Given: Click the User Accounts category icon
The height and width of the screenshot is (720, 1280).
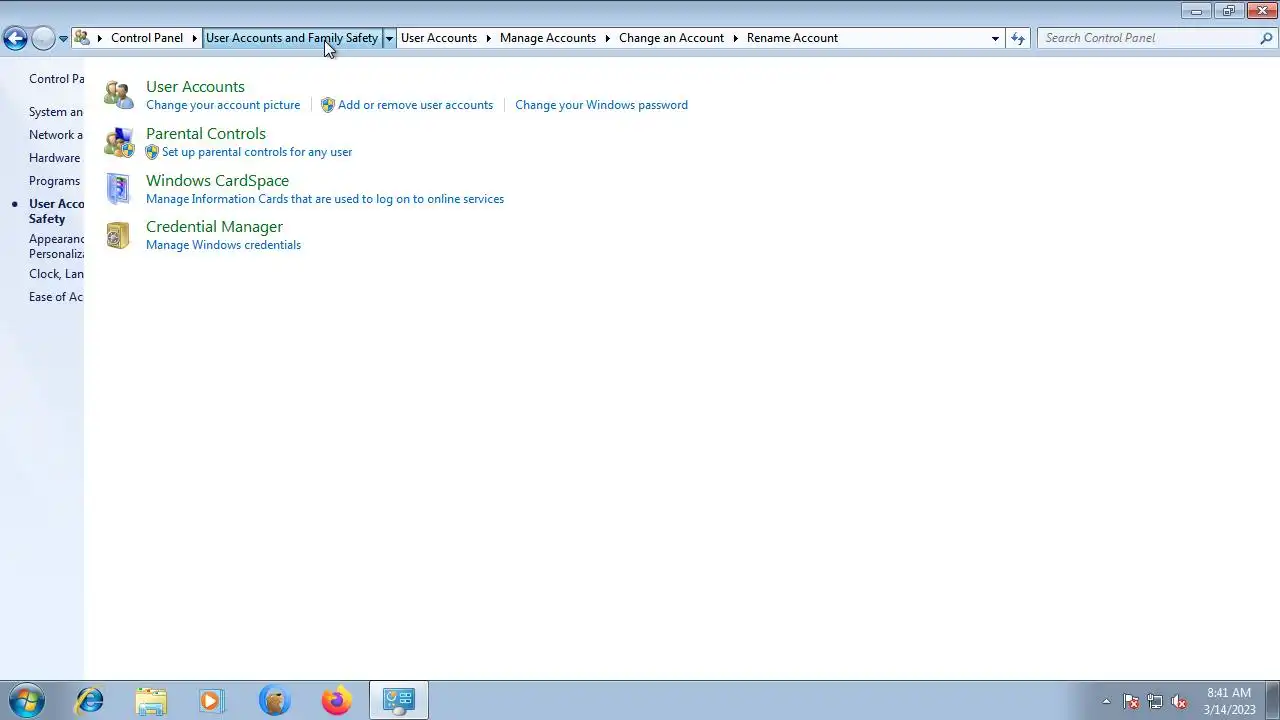Looking at the screenshot, I should pyautogui.click(x=119, y=95).
